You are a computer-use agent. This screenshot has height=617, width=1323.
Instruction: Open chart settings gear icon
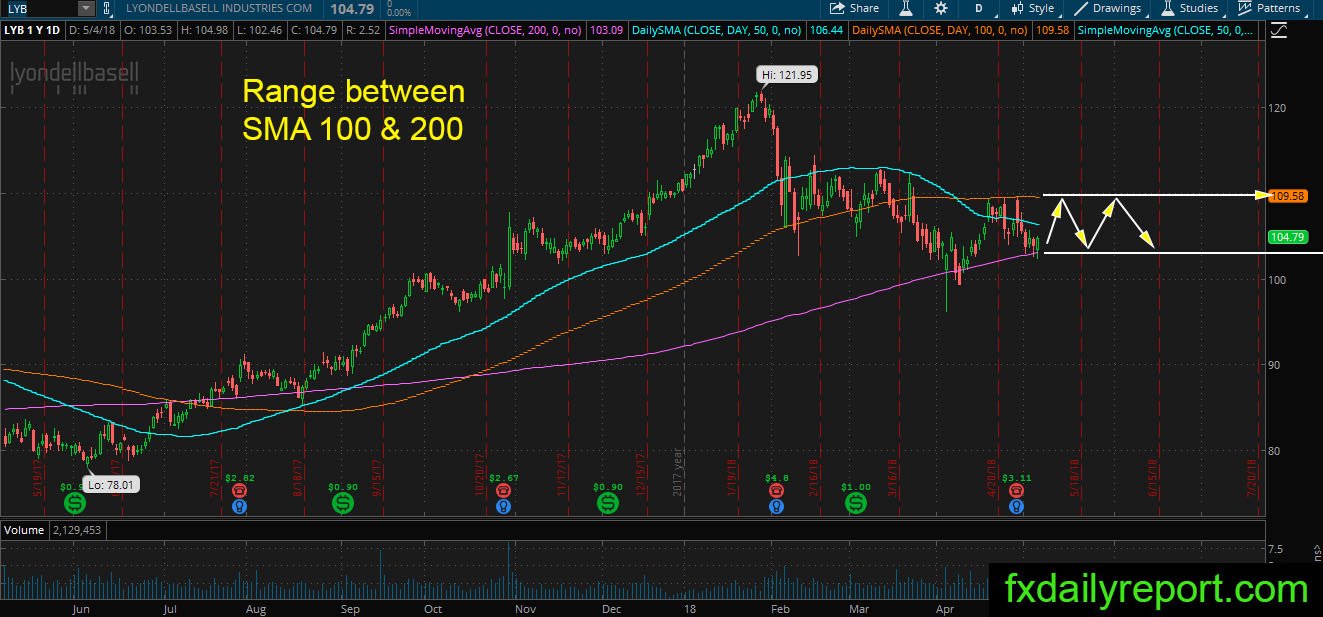coord(942,8)
